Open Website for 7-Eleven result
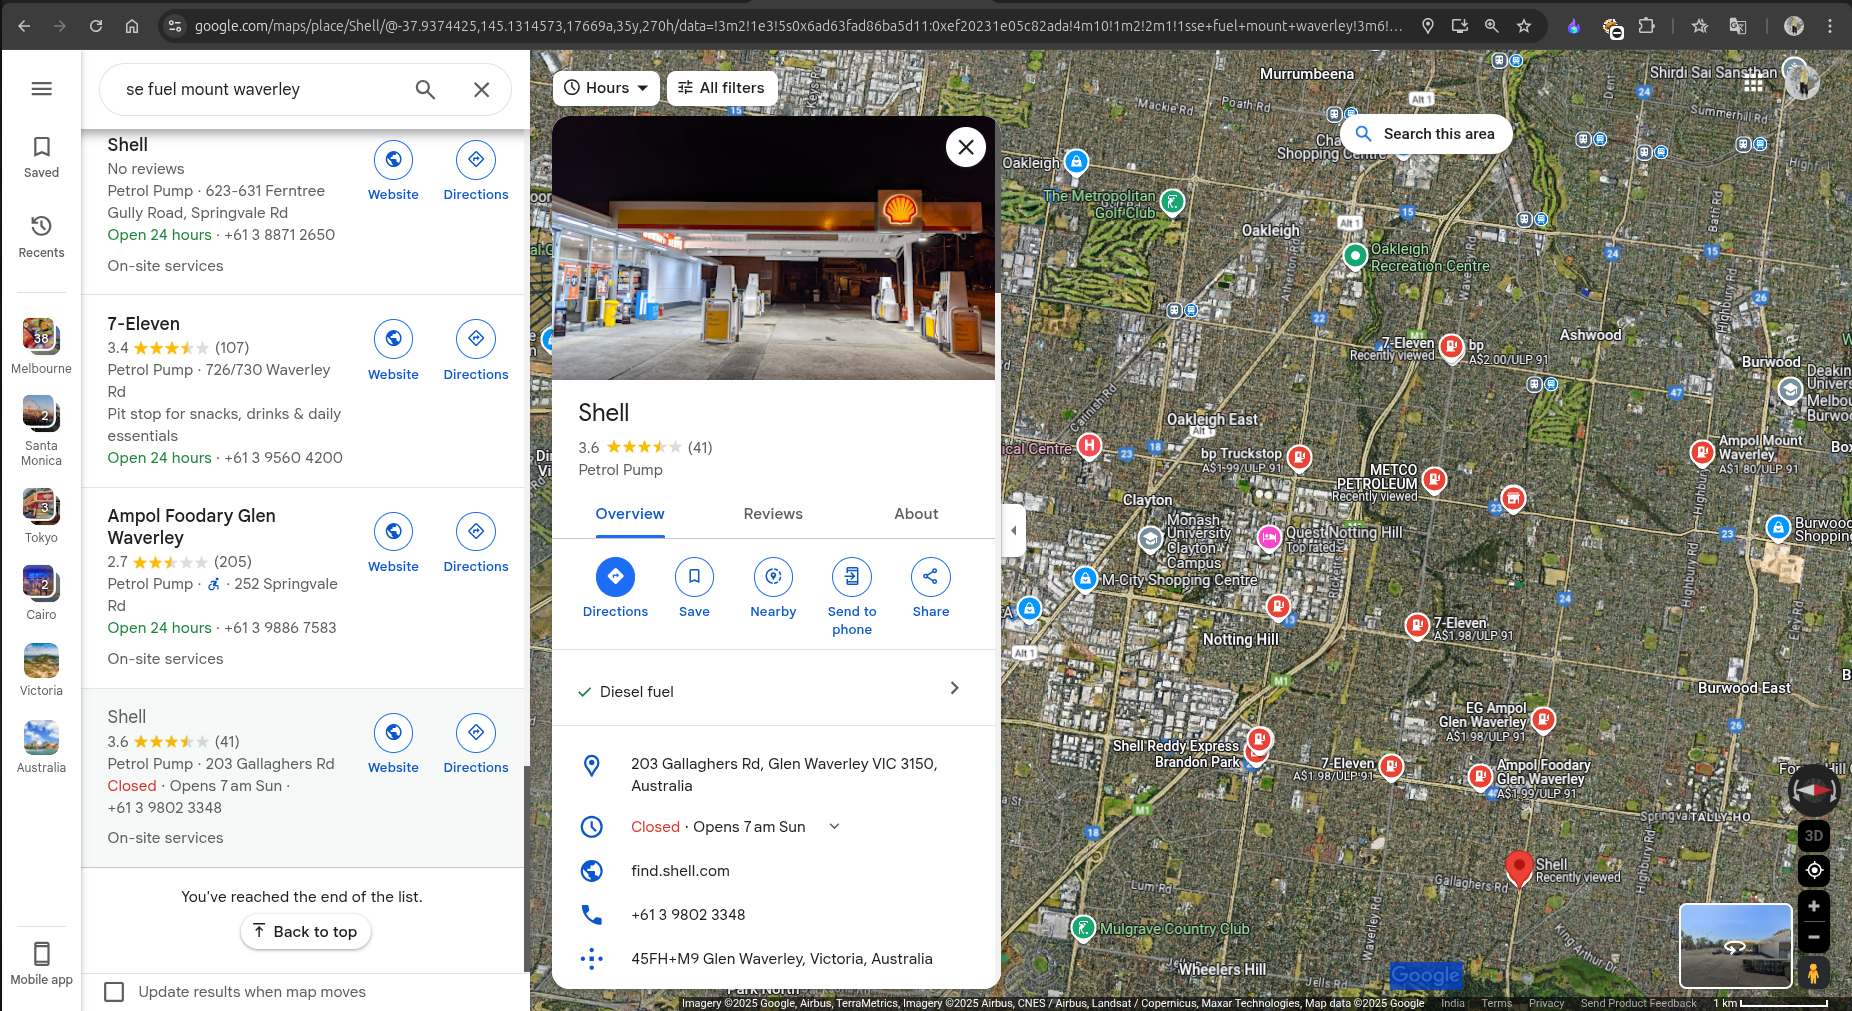1852x1011 pixels. pyautogui.click(x=393, y=351)
